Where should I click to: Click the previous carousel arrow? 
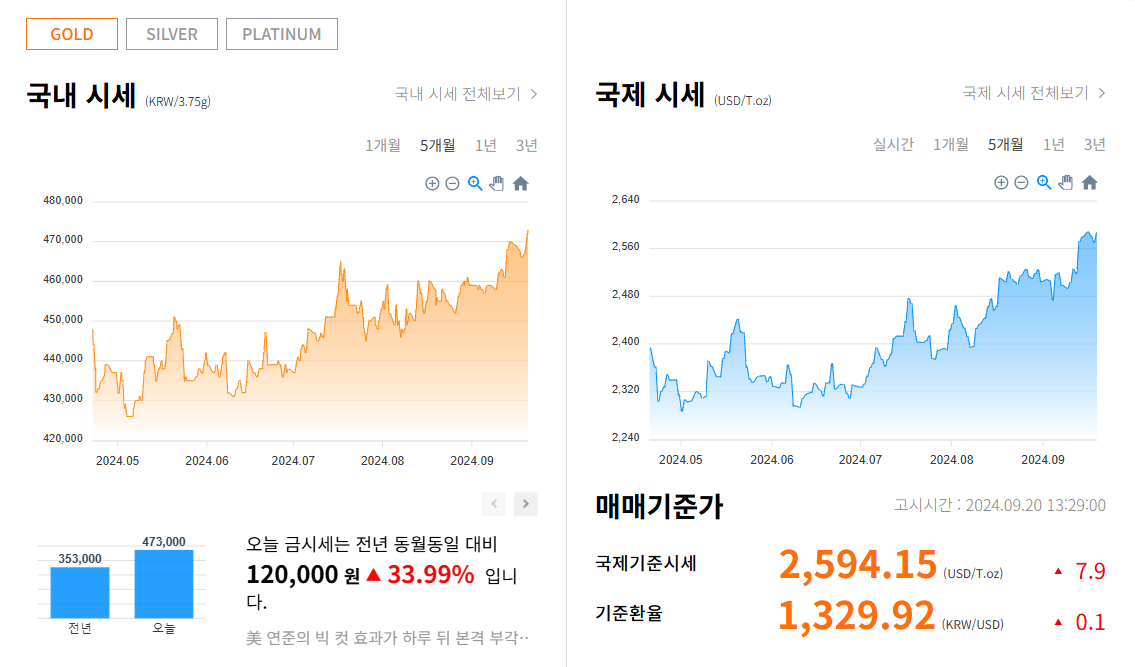click(x=494, y=503)
